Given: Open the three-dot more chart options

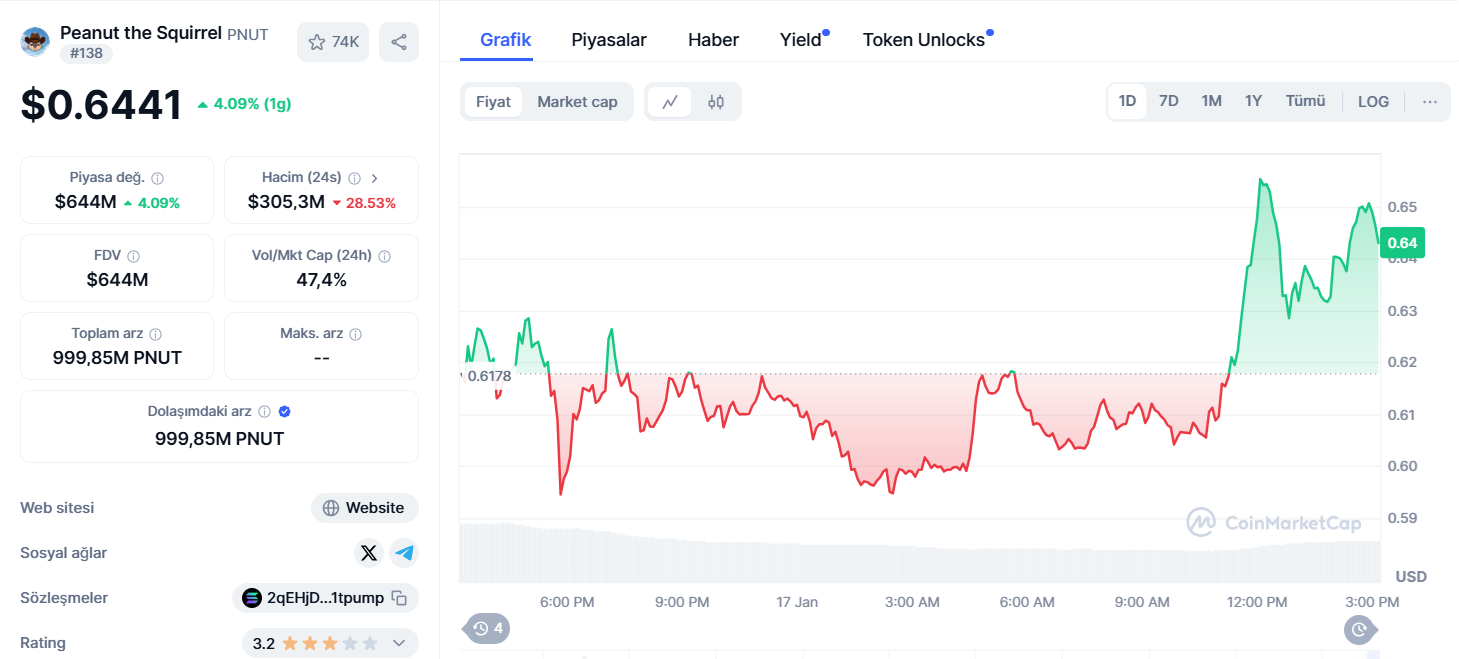Looking at the screenshot, I should pos(1430,102).
